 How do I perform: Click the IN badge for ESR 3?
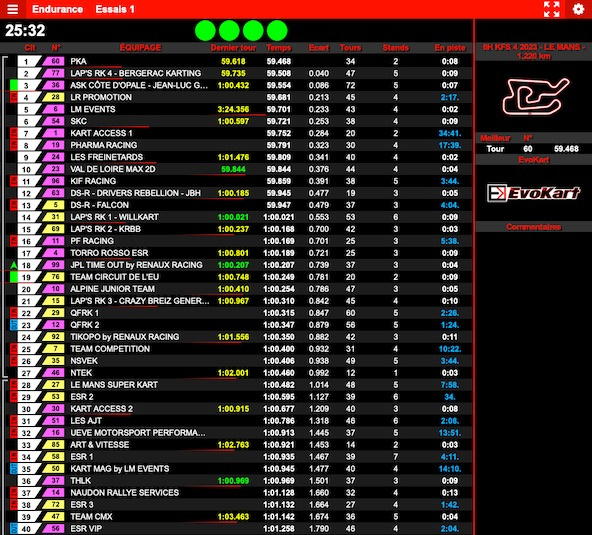(14, 505)
